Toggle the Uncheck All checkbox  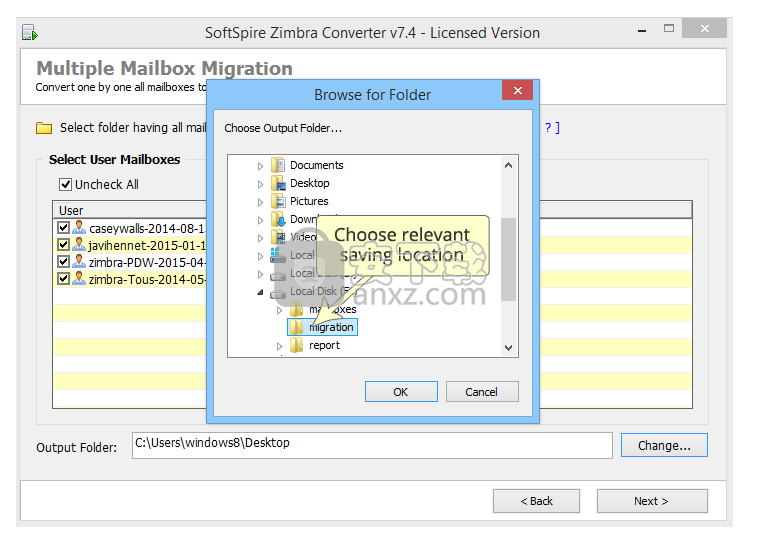65,184
